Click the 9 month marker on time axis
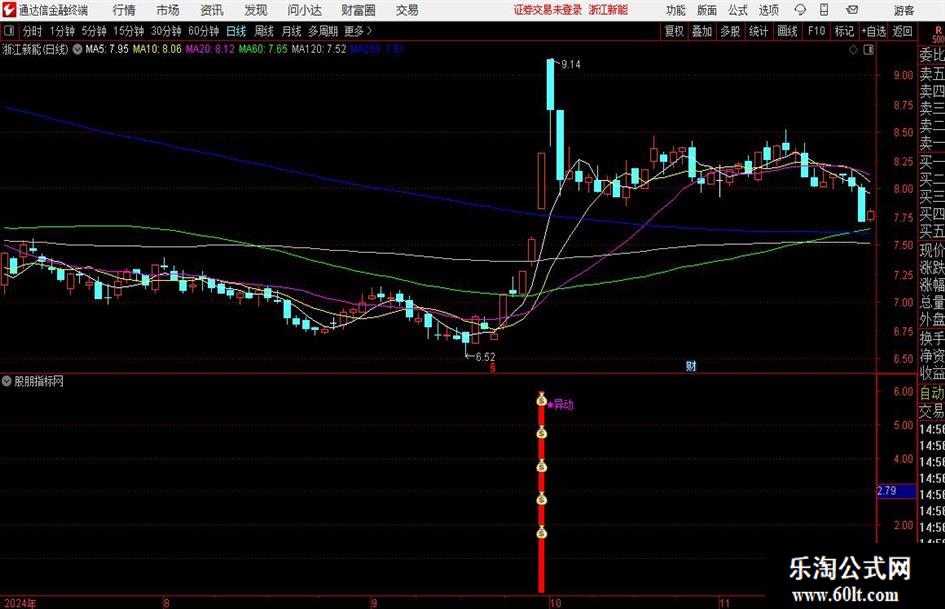 [x=374, y=603]
